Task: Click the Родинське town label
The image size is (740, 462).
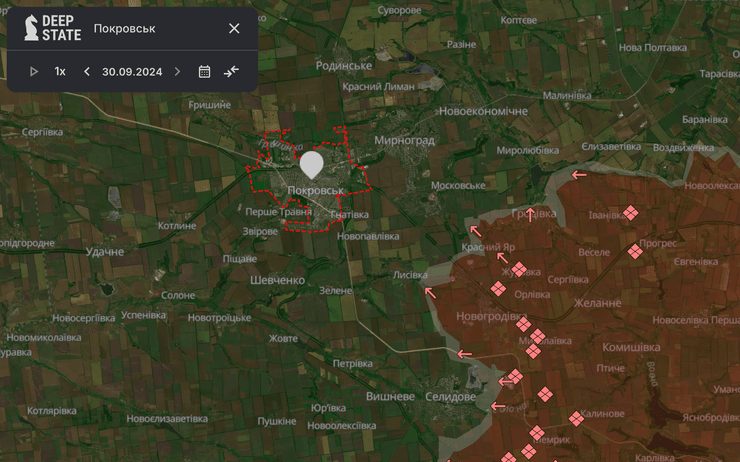Action: 343,65
